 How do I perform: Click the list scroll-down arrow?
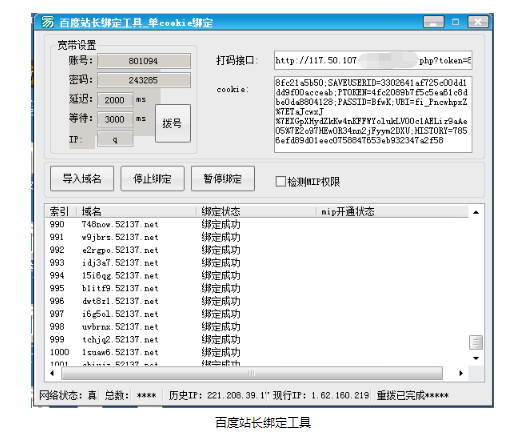tap(476, 358)
